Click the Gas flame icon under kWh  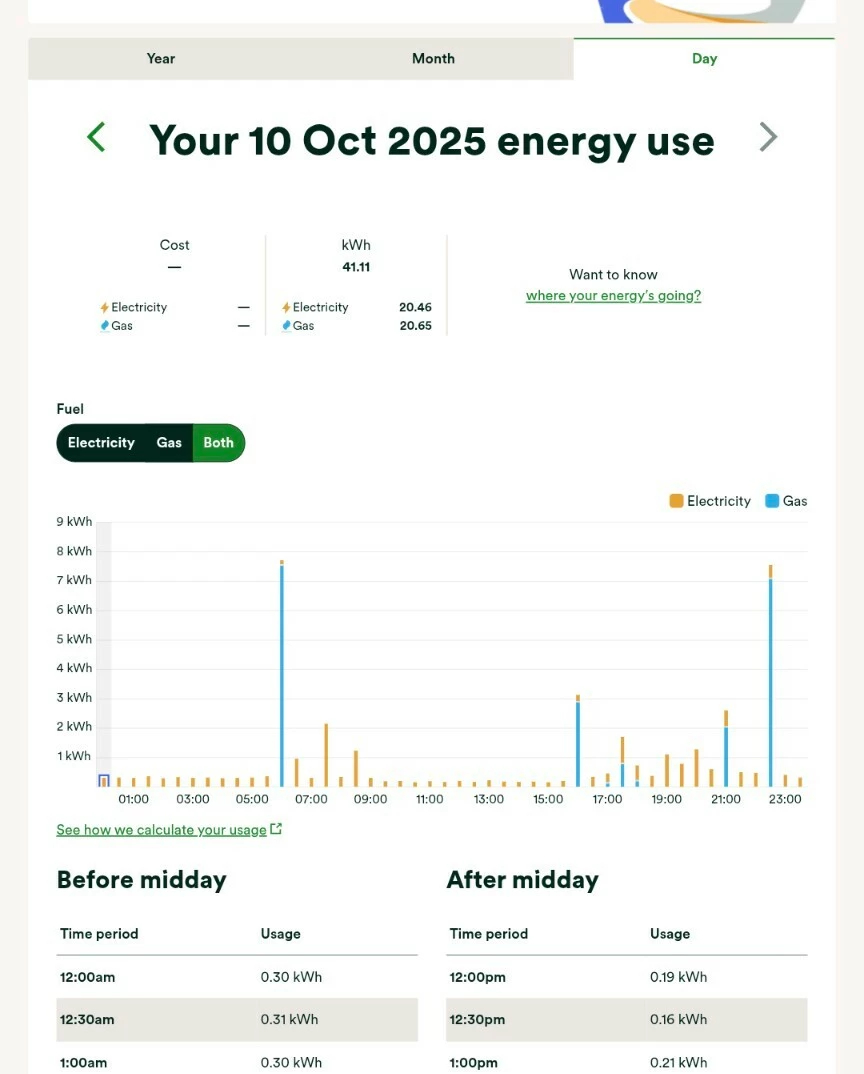(x=286, y=326)
